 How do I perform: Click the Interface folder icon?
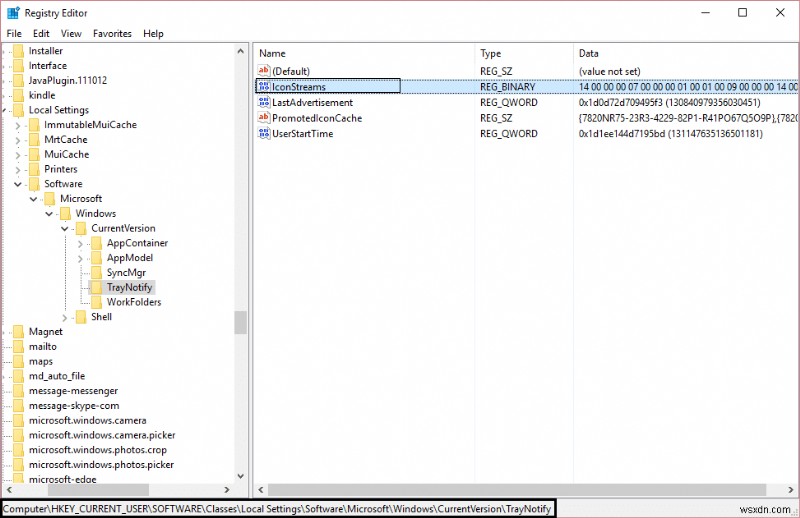[18, 65]
